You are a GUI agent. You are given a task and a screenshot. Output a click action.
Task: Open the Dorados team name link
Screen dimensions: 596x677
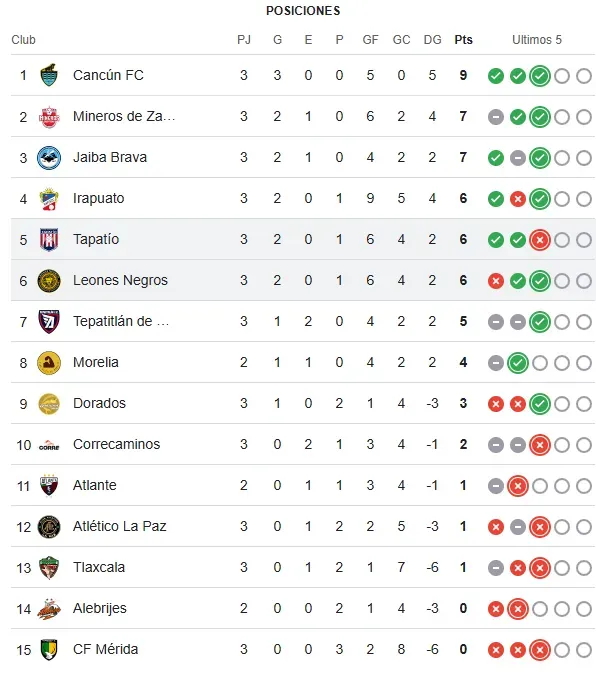point(99,403)
